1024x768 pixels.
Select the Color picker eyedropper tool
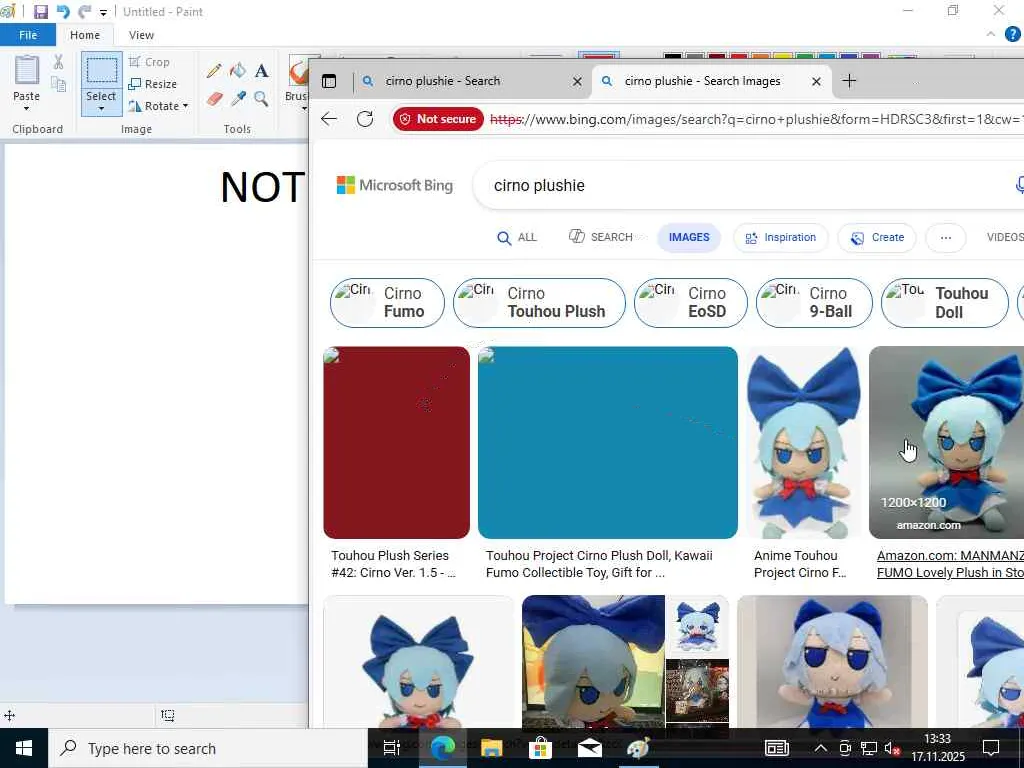238,99
